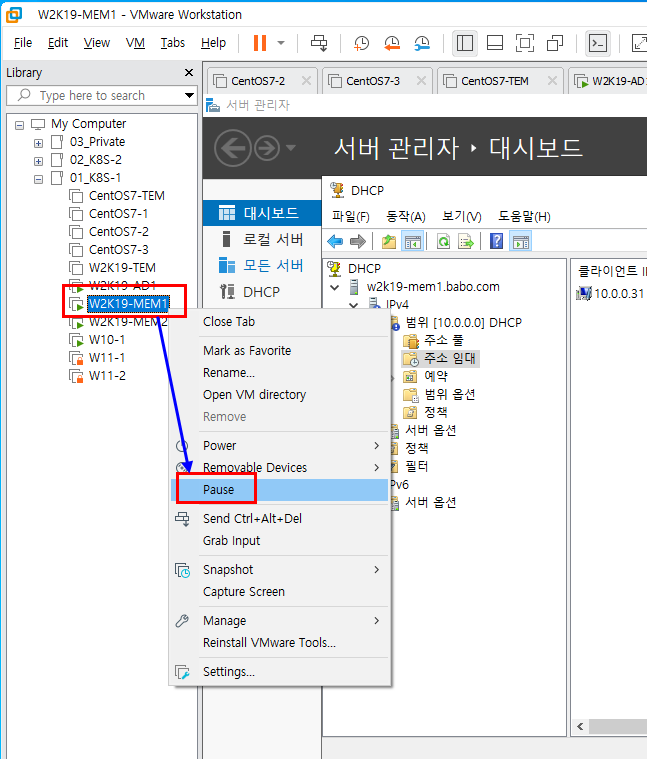Click Pause in the context menu
This screenshot has height=759, width=647.
280,490
